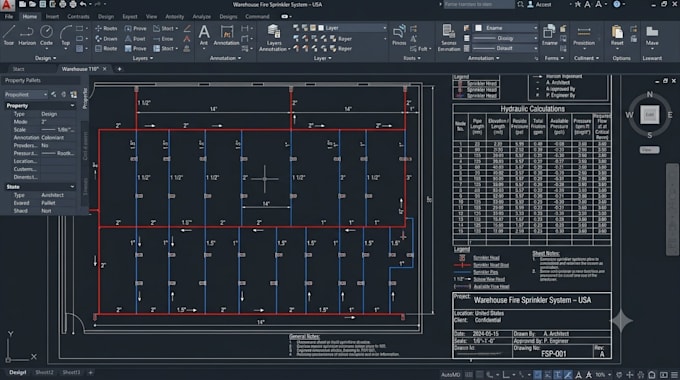Click the vertical Properties side tab of the palette
This screenshot has width=680, height=380.
[x=85, y=98]
